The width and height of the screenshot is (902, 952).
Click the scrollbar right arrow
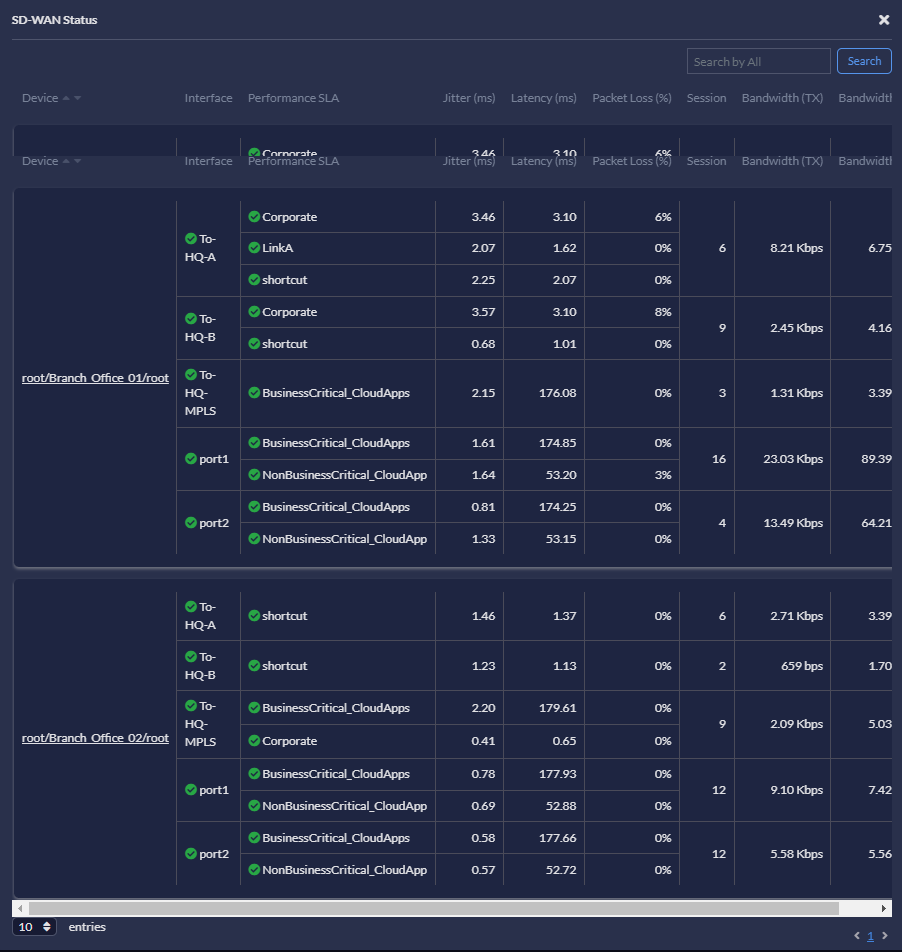(x=883, y=908)
